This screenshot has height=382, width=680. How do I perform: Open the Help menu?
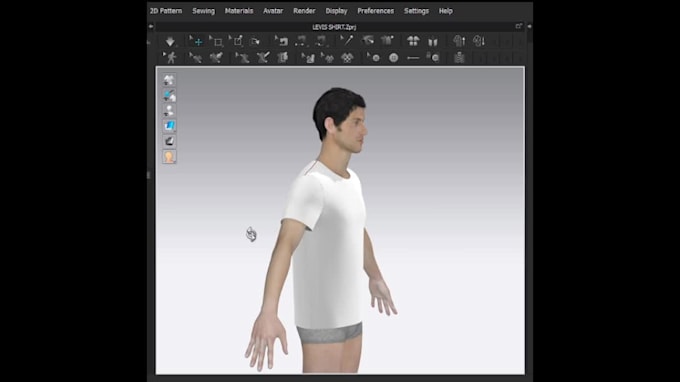click(x=445, y=11)
